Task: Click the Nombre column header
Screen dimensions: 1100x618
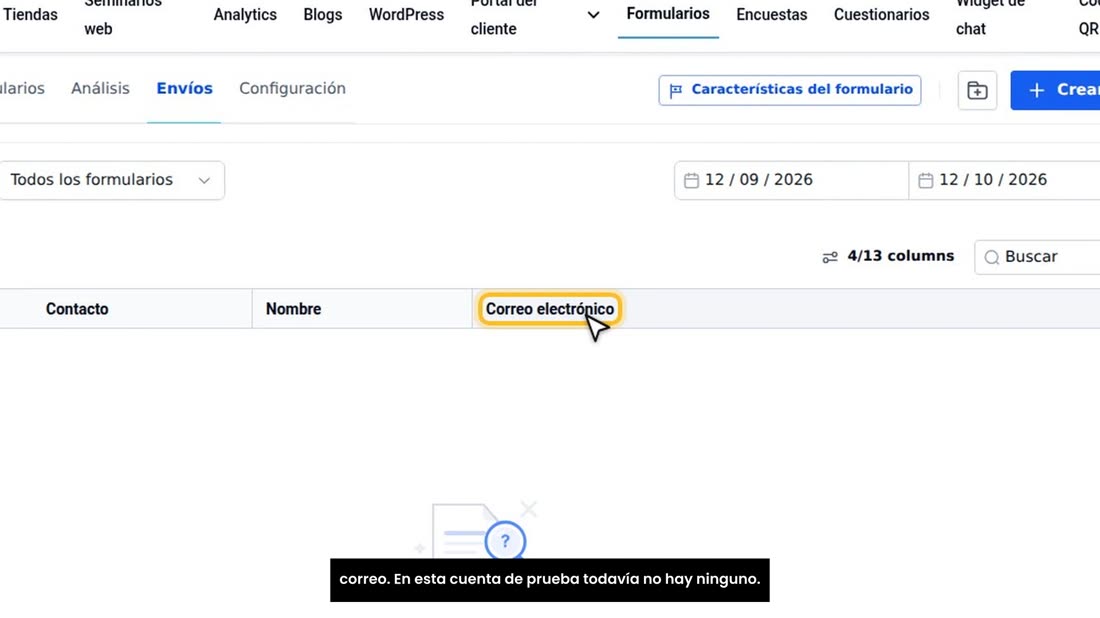Action: [x=362, y=309]
